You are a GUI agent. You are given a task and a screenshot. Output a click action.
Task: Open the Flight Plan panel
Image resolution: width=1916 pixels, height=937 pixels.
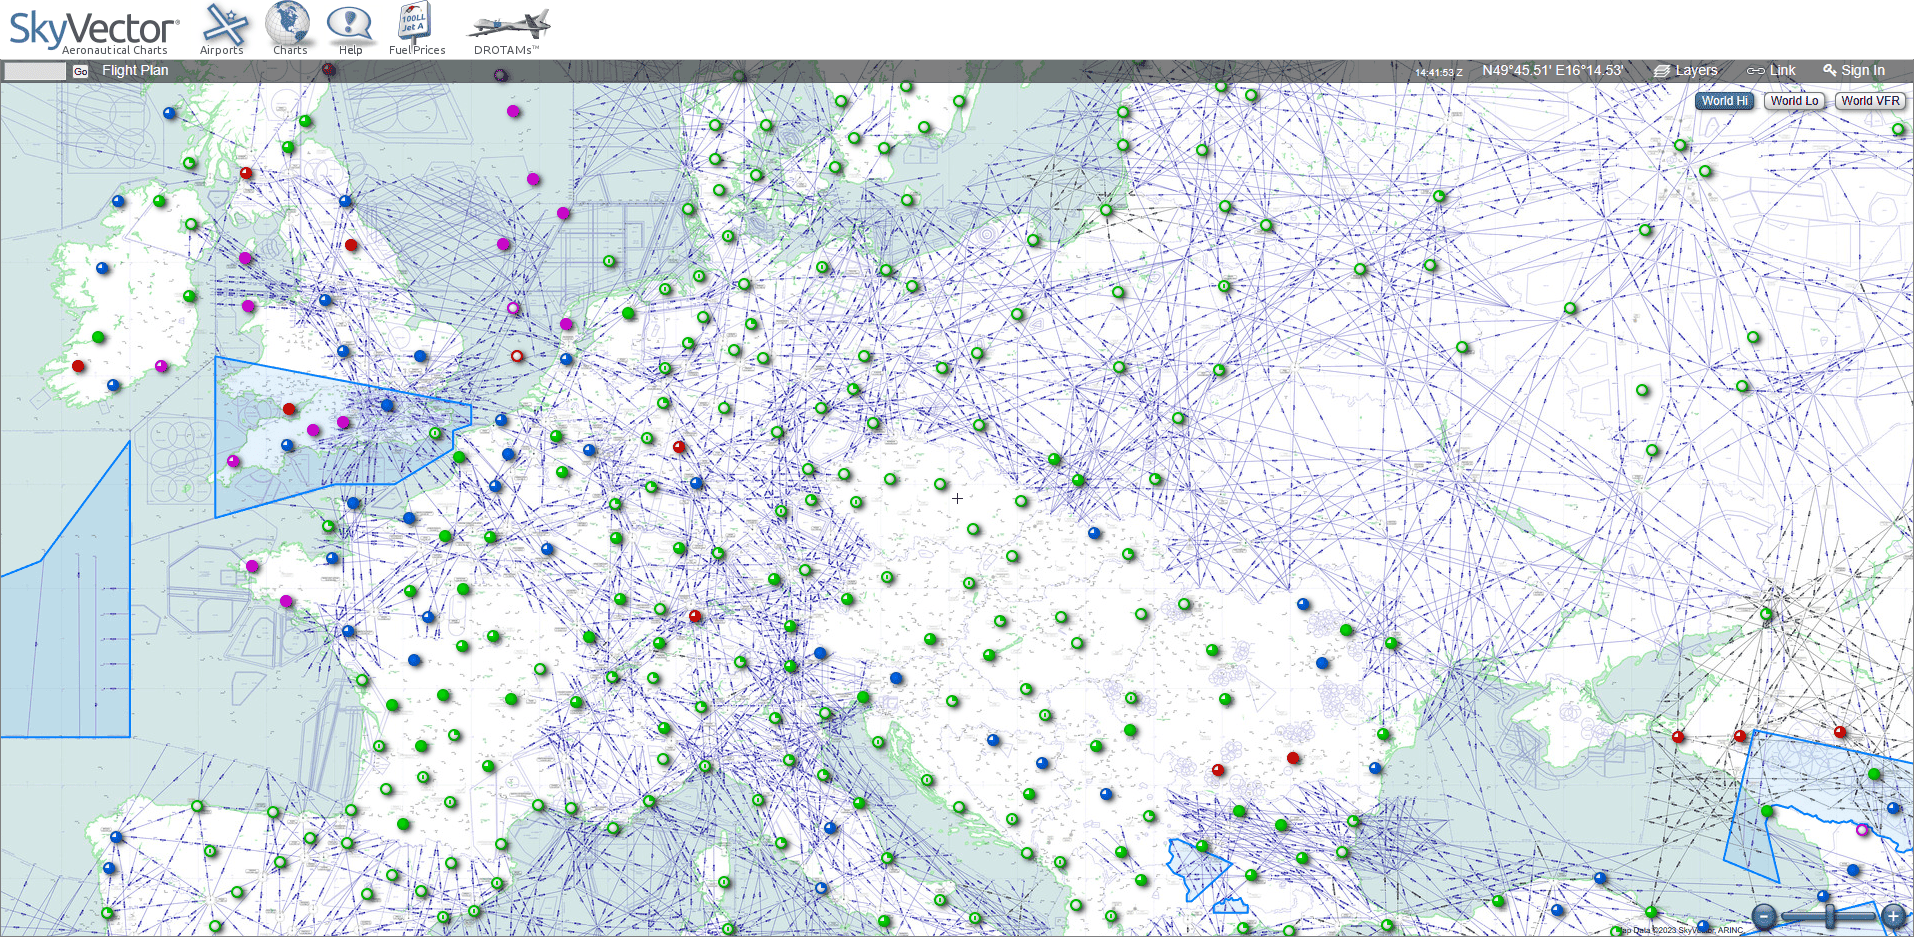(135, 70)
